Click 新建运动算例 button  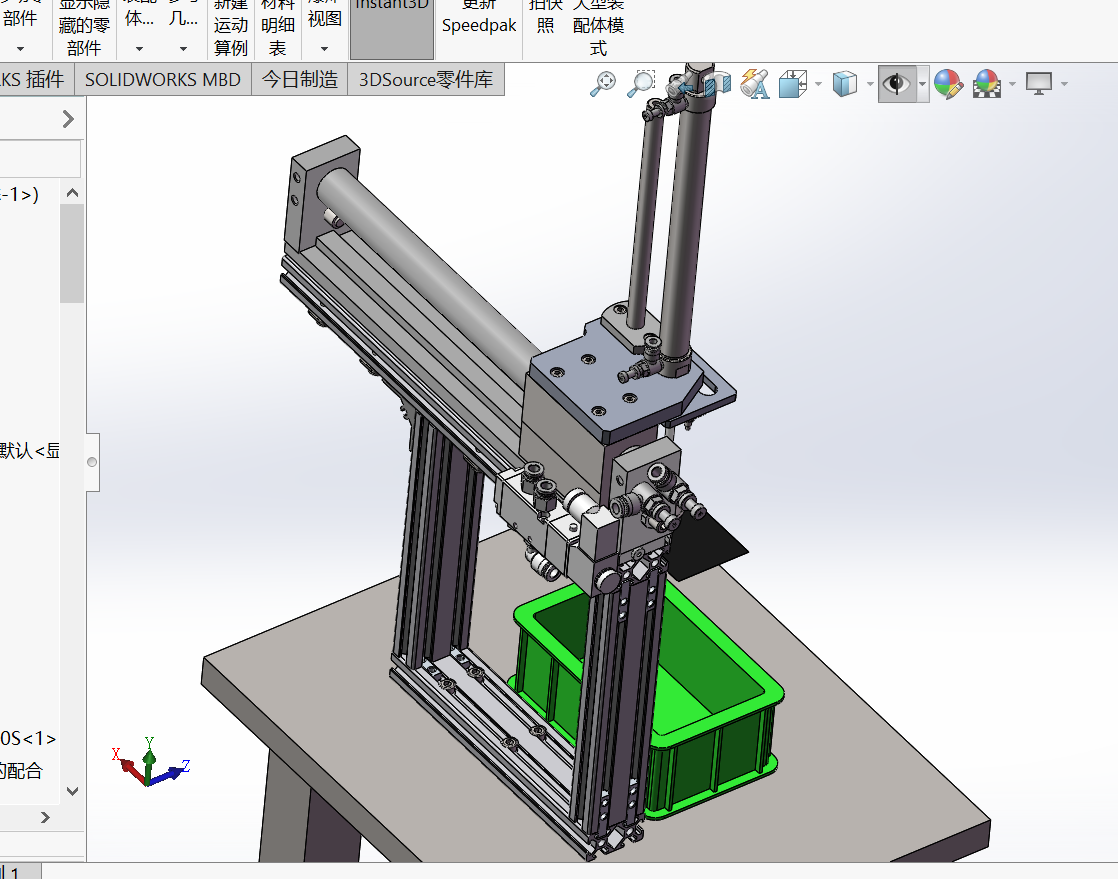coord(230,29)
